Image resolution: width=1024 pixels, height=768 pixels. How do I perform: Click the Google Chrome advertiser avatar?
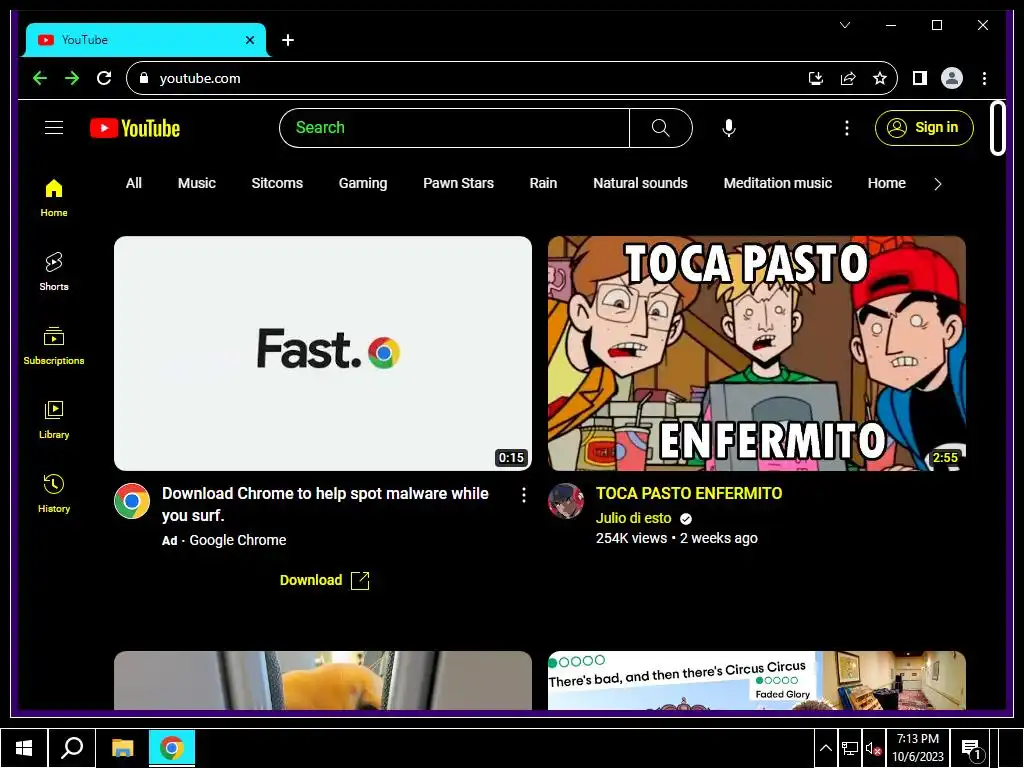point(132,501)
